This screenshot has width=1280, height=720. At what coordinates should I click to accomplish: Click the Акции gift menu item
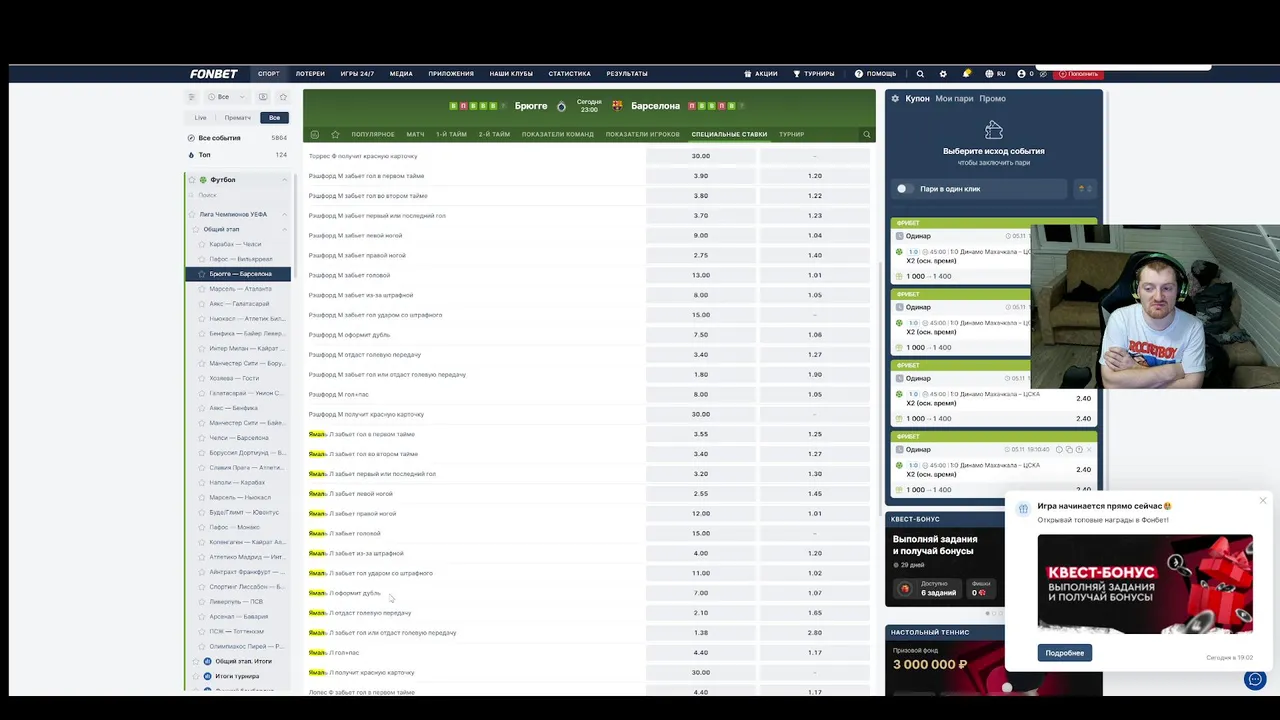[x=761, y=74]
